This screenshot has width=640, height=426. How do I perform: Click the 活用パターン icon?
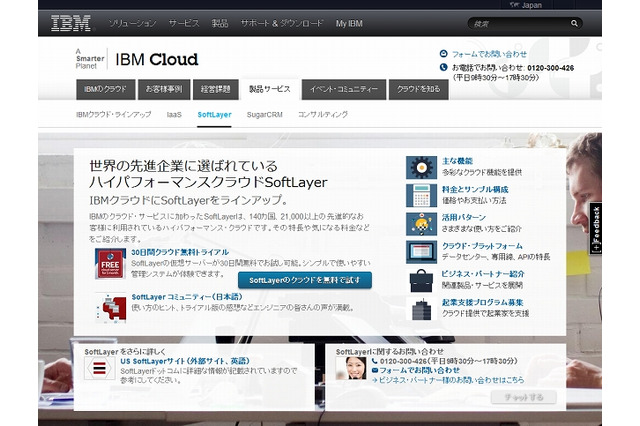421,224
